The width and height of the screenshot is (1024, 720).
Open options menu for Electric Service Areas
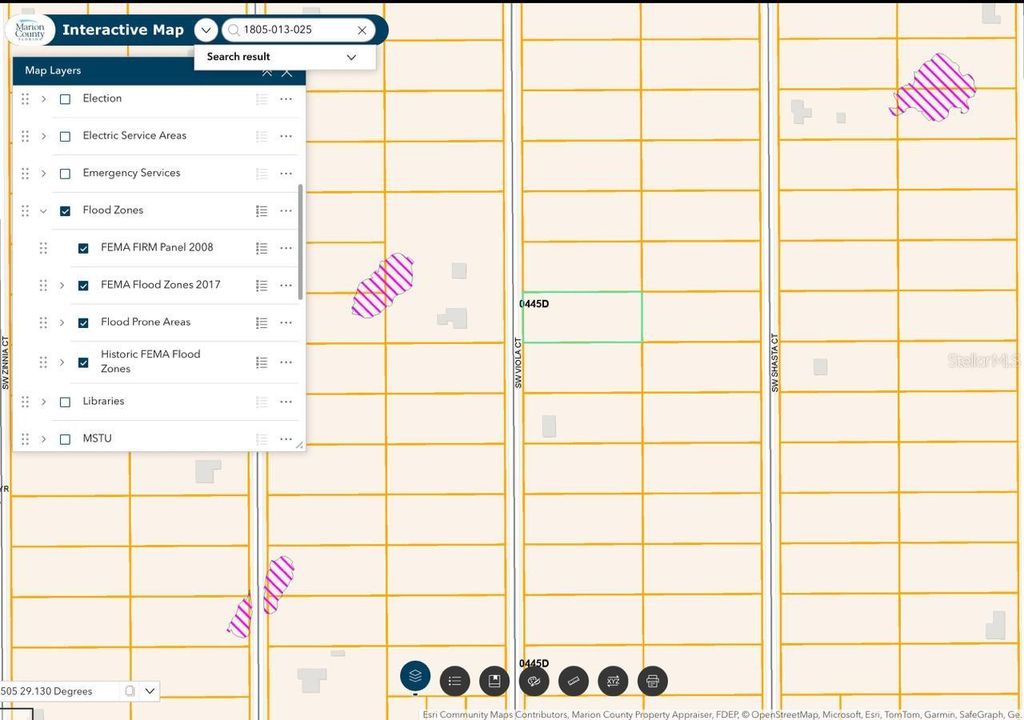(286, 136)
